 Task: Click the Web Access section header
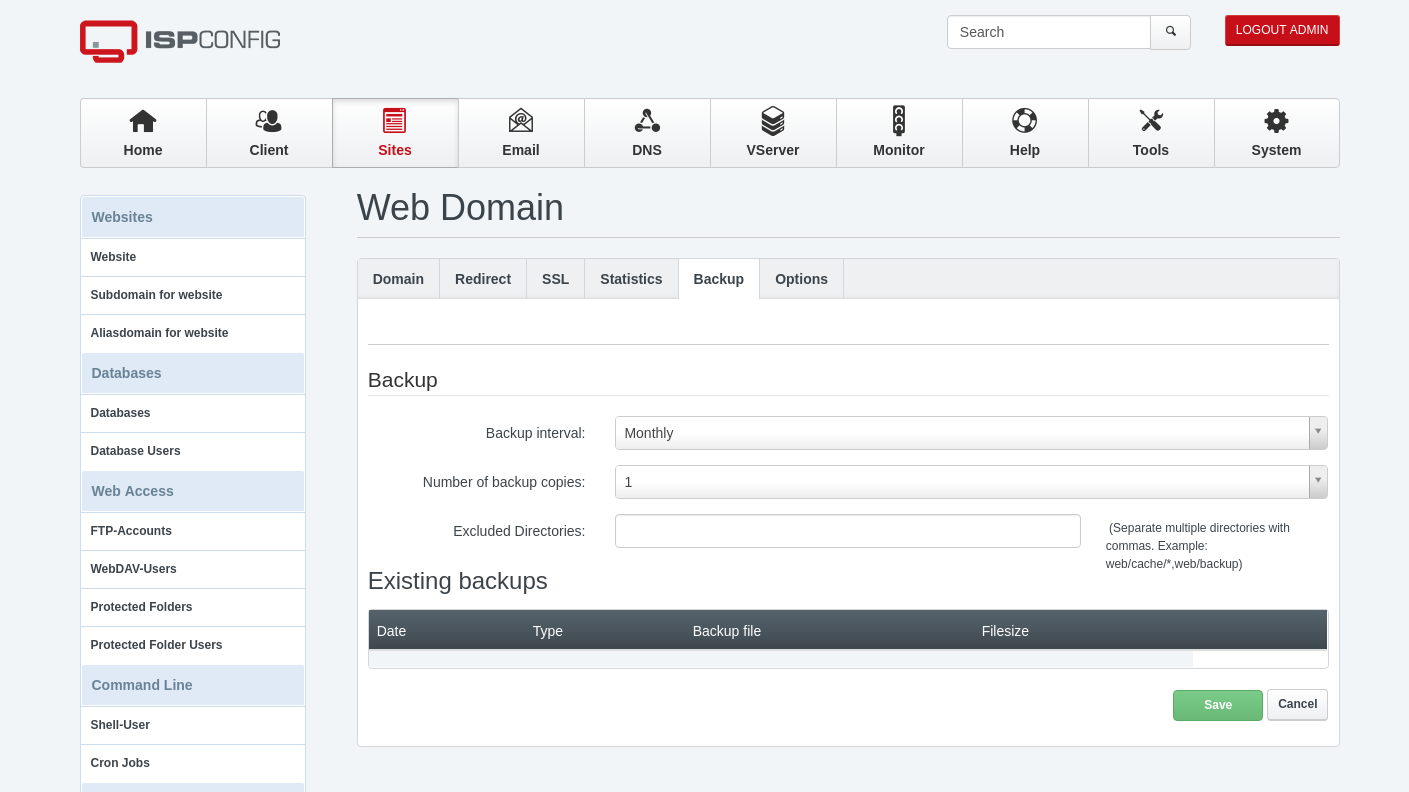click(193, 491)
